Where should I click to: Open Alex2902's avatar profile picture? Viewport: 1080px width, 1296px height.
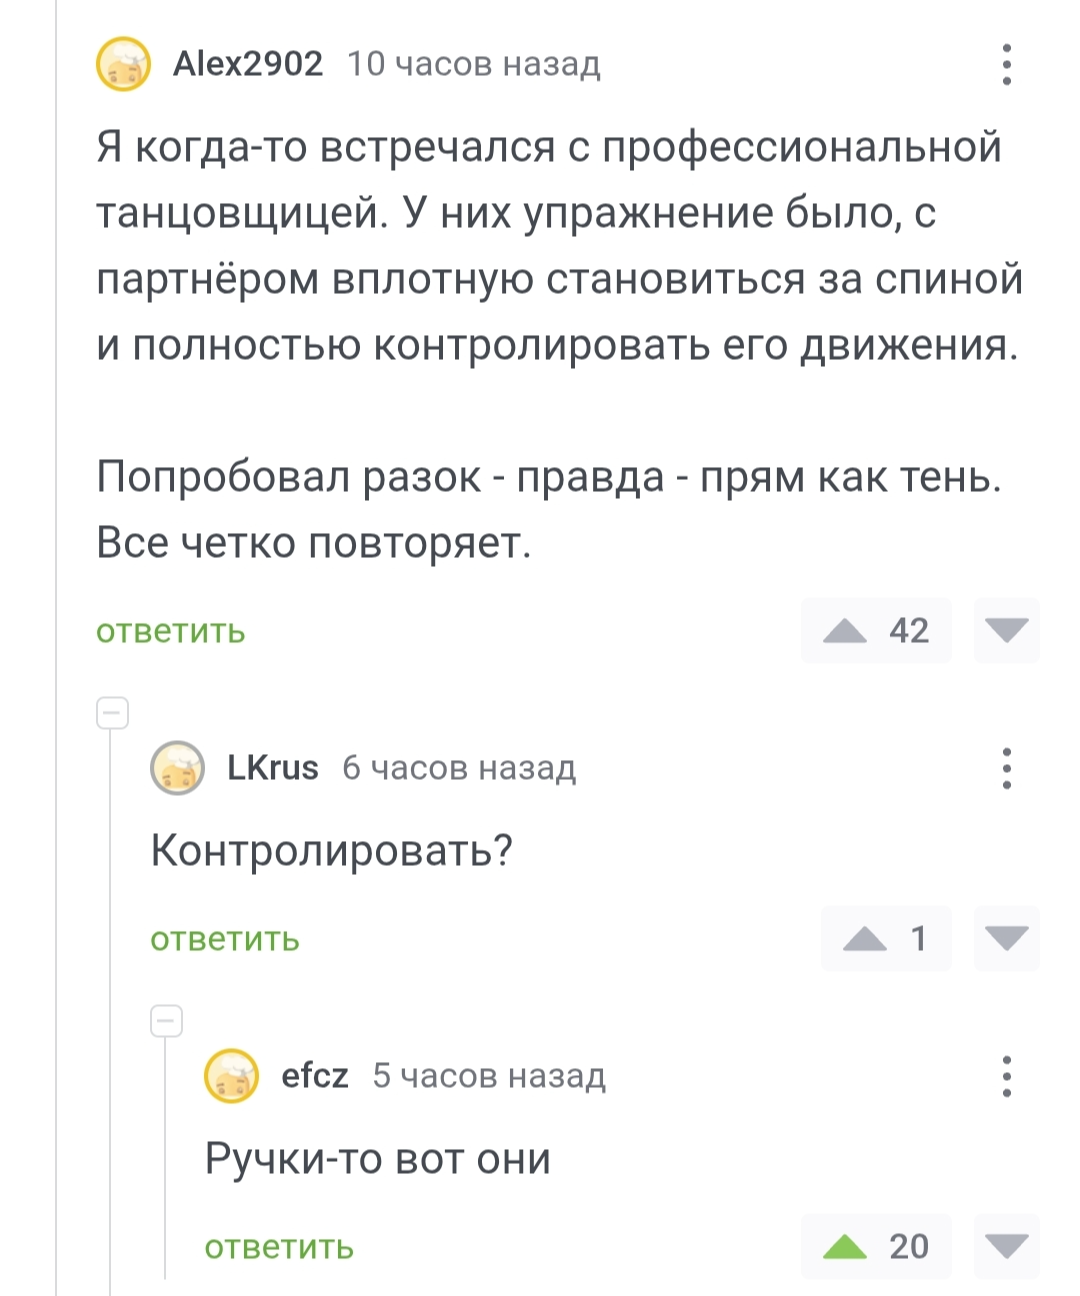[123, 64]
